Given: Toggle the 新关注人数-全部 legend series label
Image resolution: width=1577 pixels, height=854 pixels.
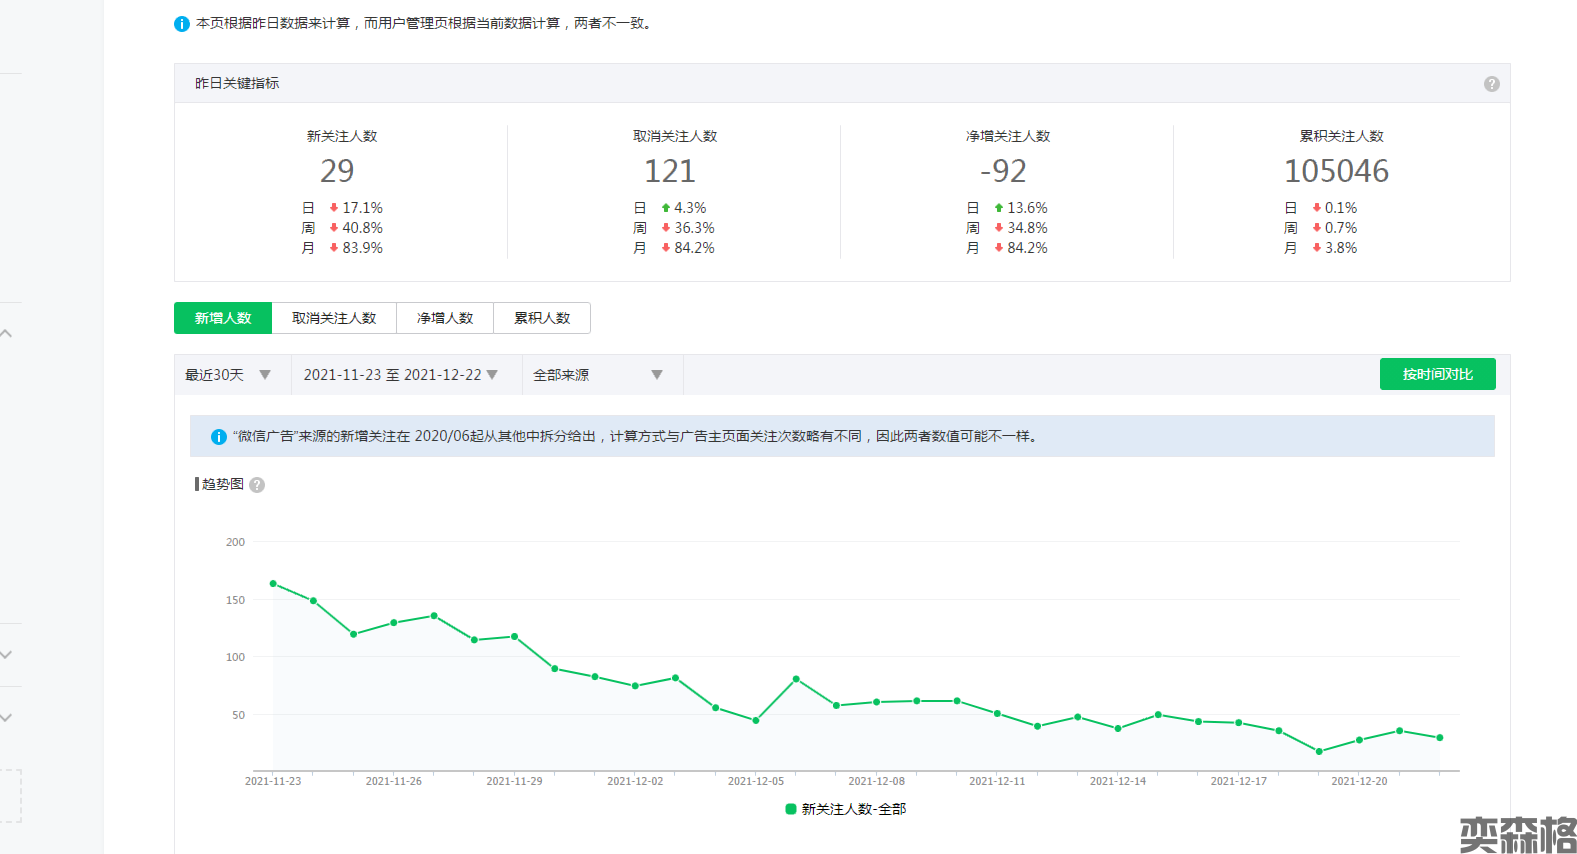Looking at the screenshot, I should [853, 809].
